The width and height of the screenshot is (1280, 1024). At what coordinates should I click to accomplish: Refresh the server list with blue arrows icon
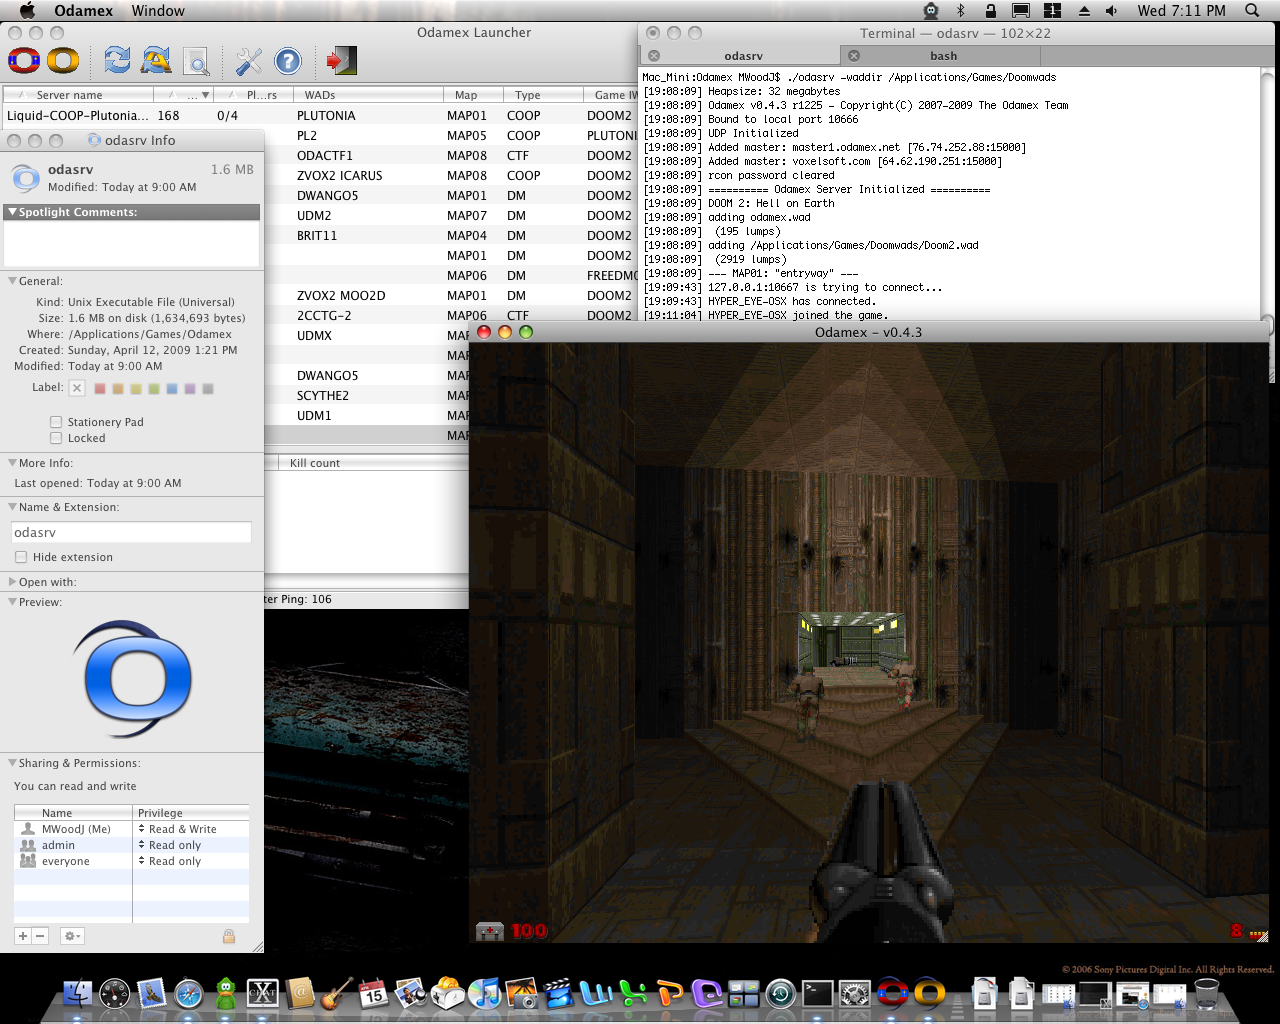(117, 61)
